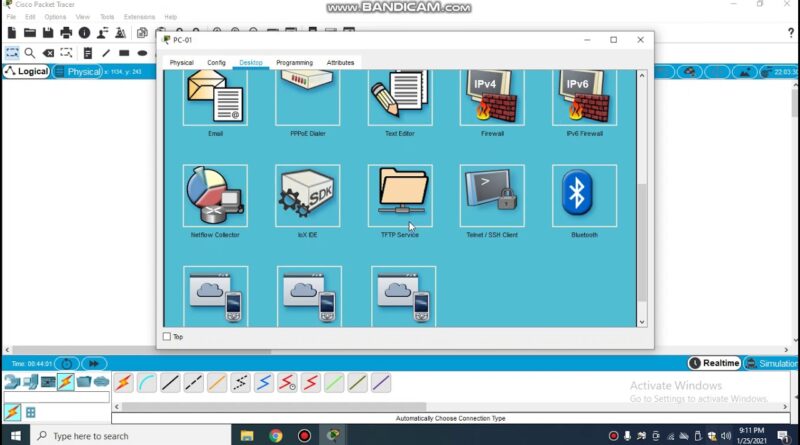Select the Draw Line tool

click(106, 53)
